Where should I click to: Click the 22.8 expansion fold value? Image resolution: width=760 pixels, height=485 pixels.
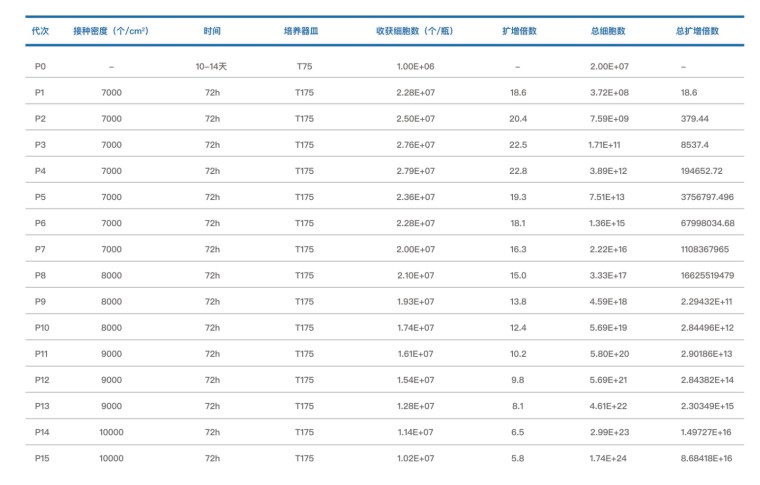518,171
